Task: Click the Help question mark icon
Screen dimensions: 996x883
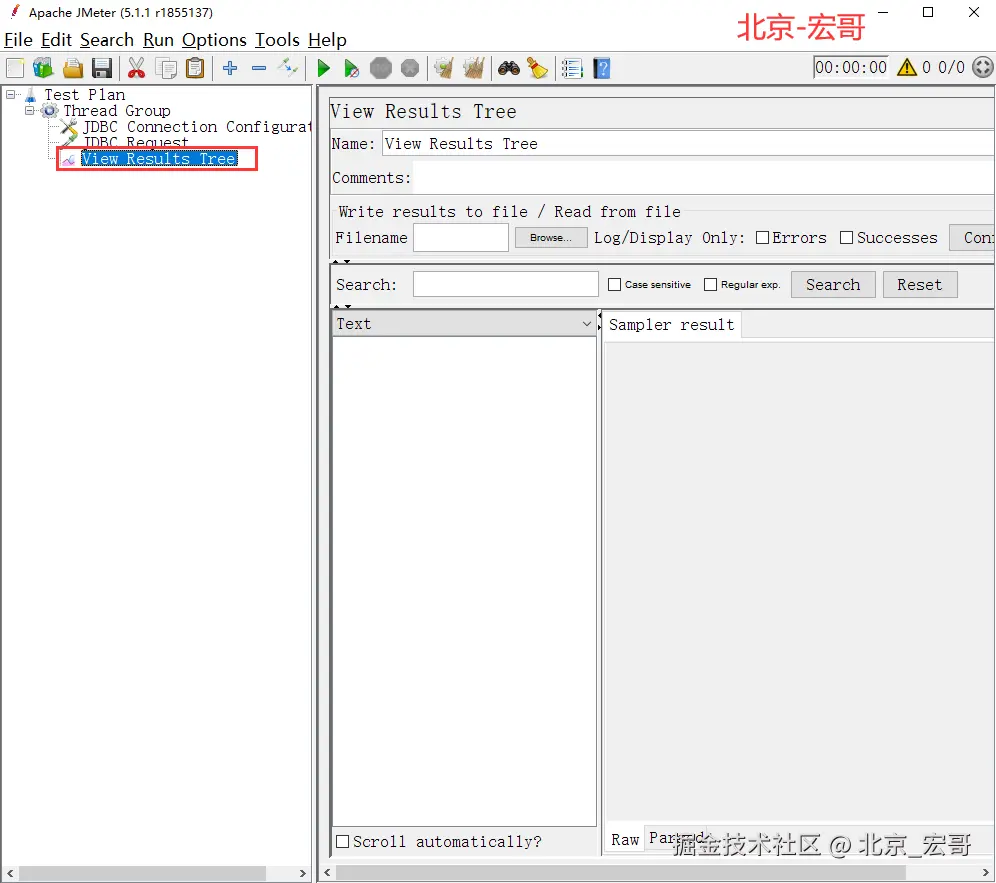Action: [x=601, y=68]
